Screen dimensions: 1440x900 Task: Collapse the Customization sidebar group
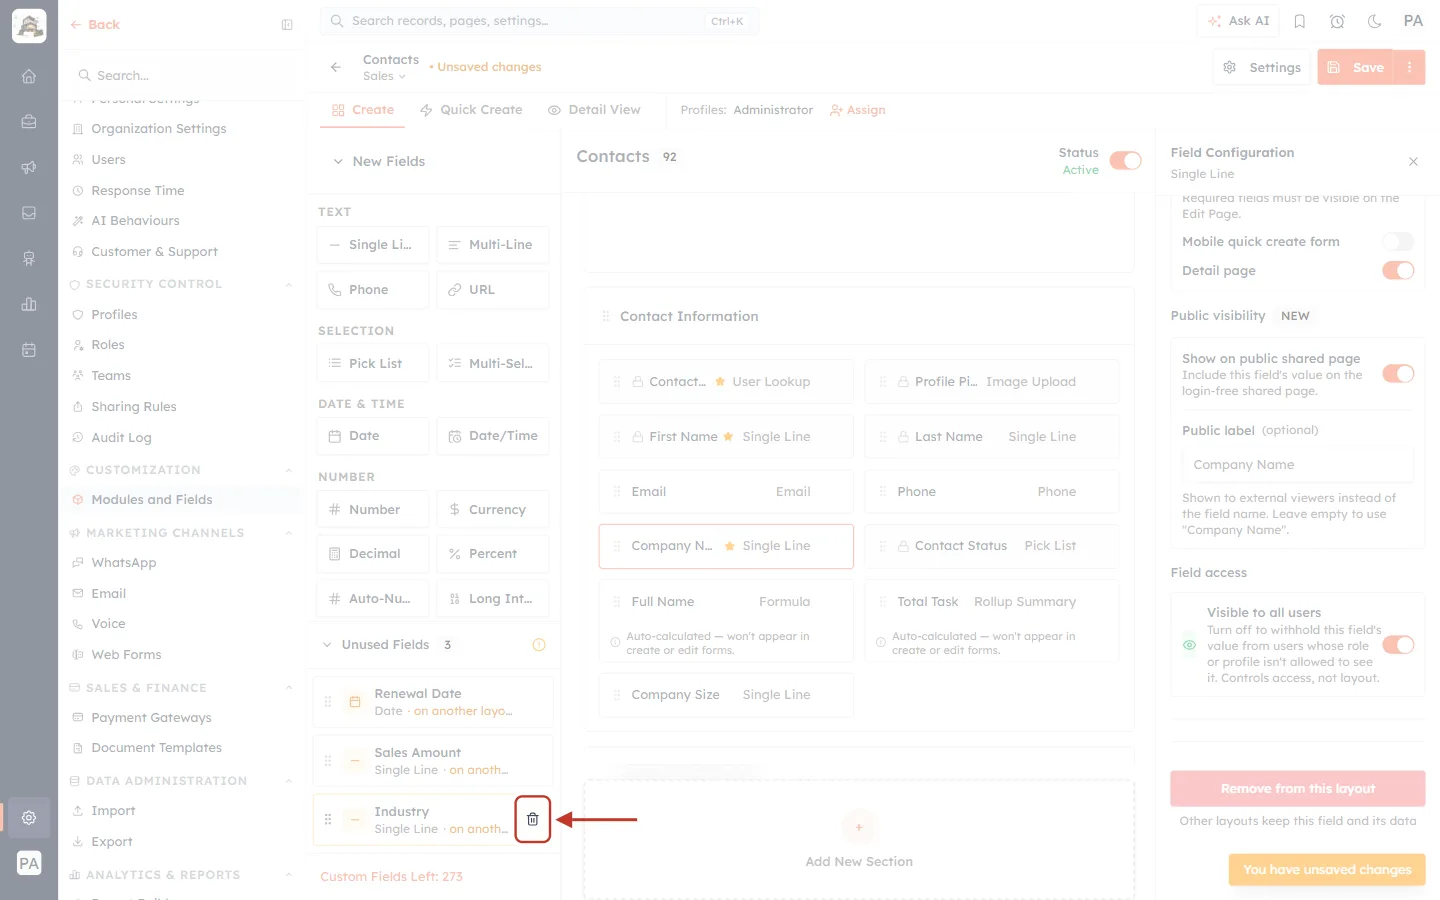[289, 470]
